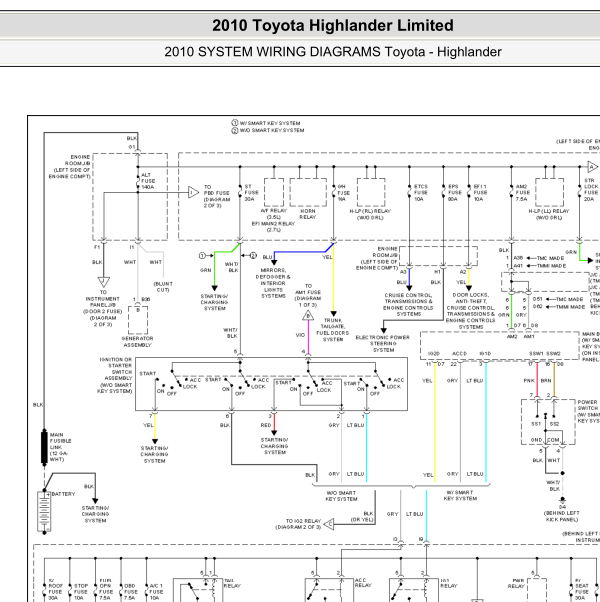The image size is (600, 602).
Task: Click the "BATTERY" label
Action: pyautogui.click(x=63, y=494)
